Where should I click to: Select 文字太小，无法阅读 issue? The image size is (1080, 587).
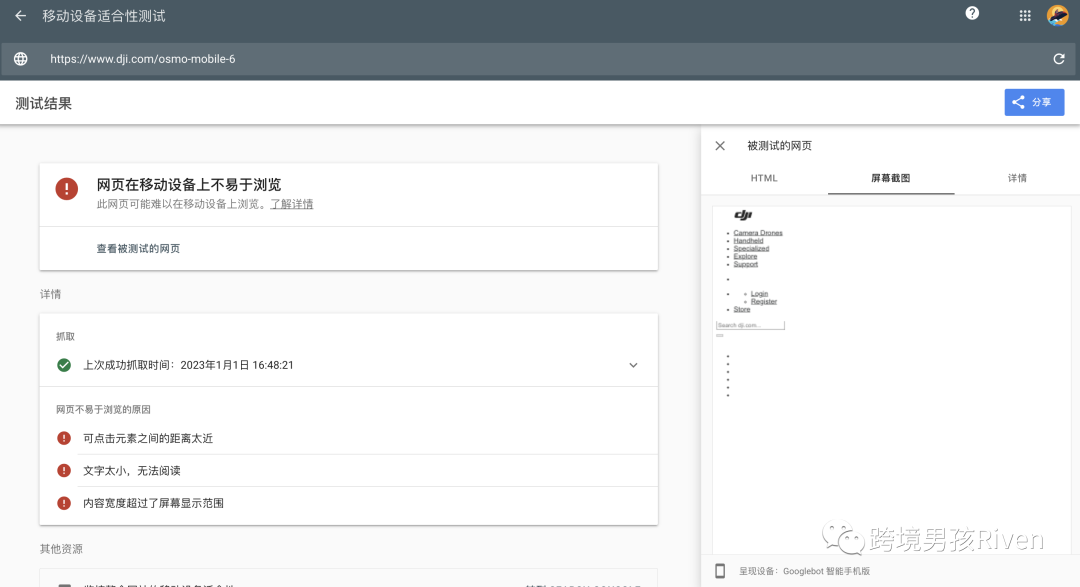pyautogui.click(x=132, y=471)
